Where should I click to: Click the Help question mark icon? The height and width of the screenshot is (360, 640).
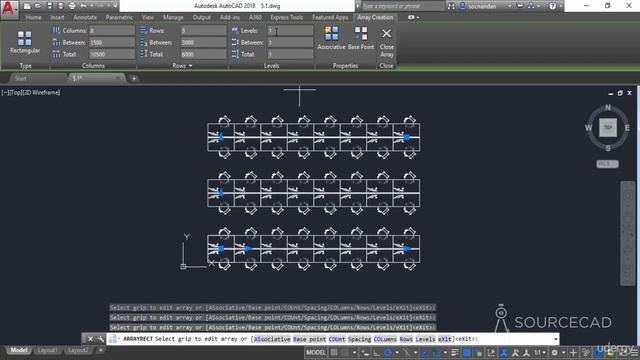pos(552,6)
